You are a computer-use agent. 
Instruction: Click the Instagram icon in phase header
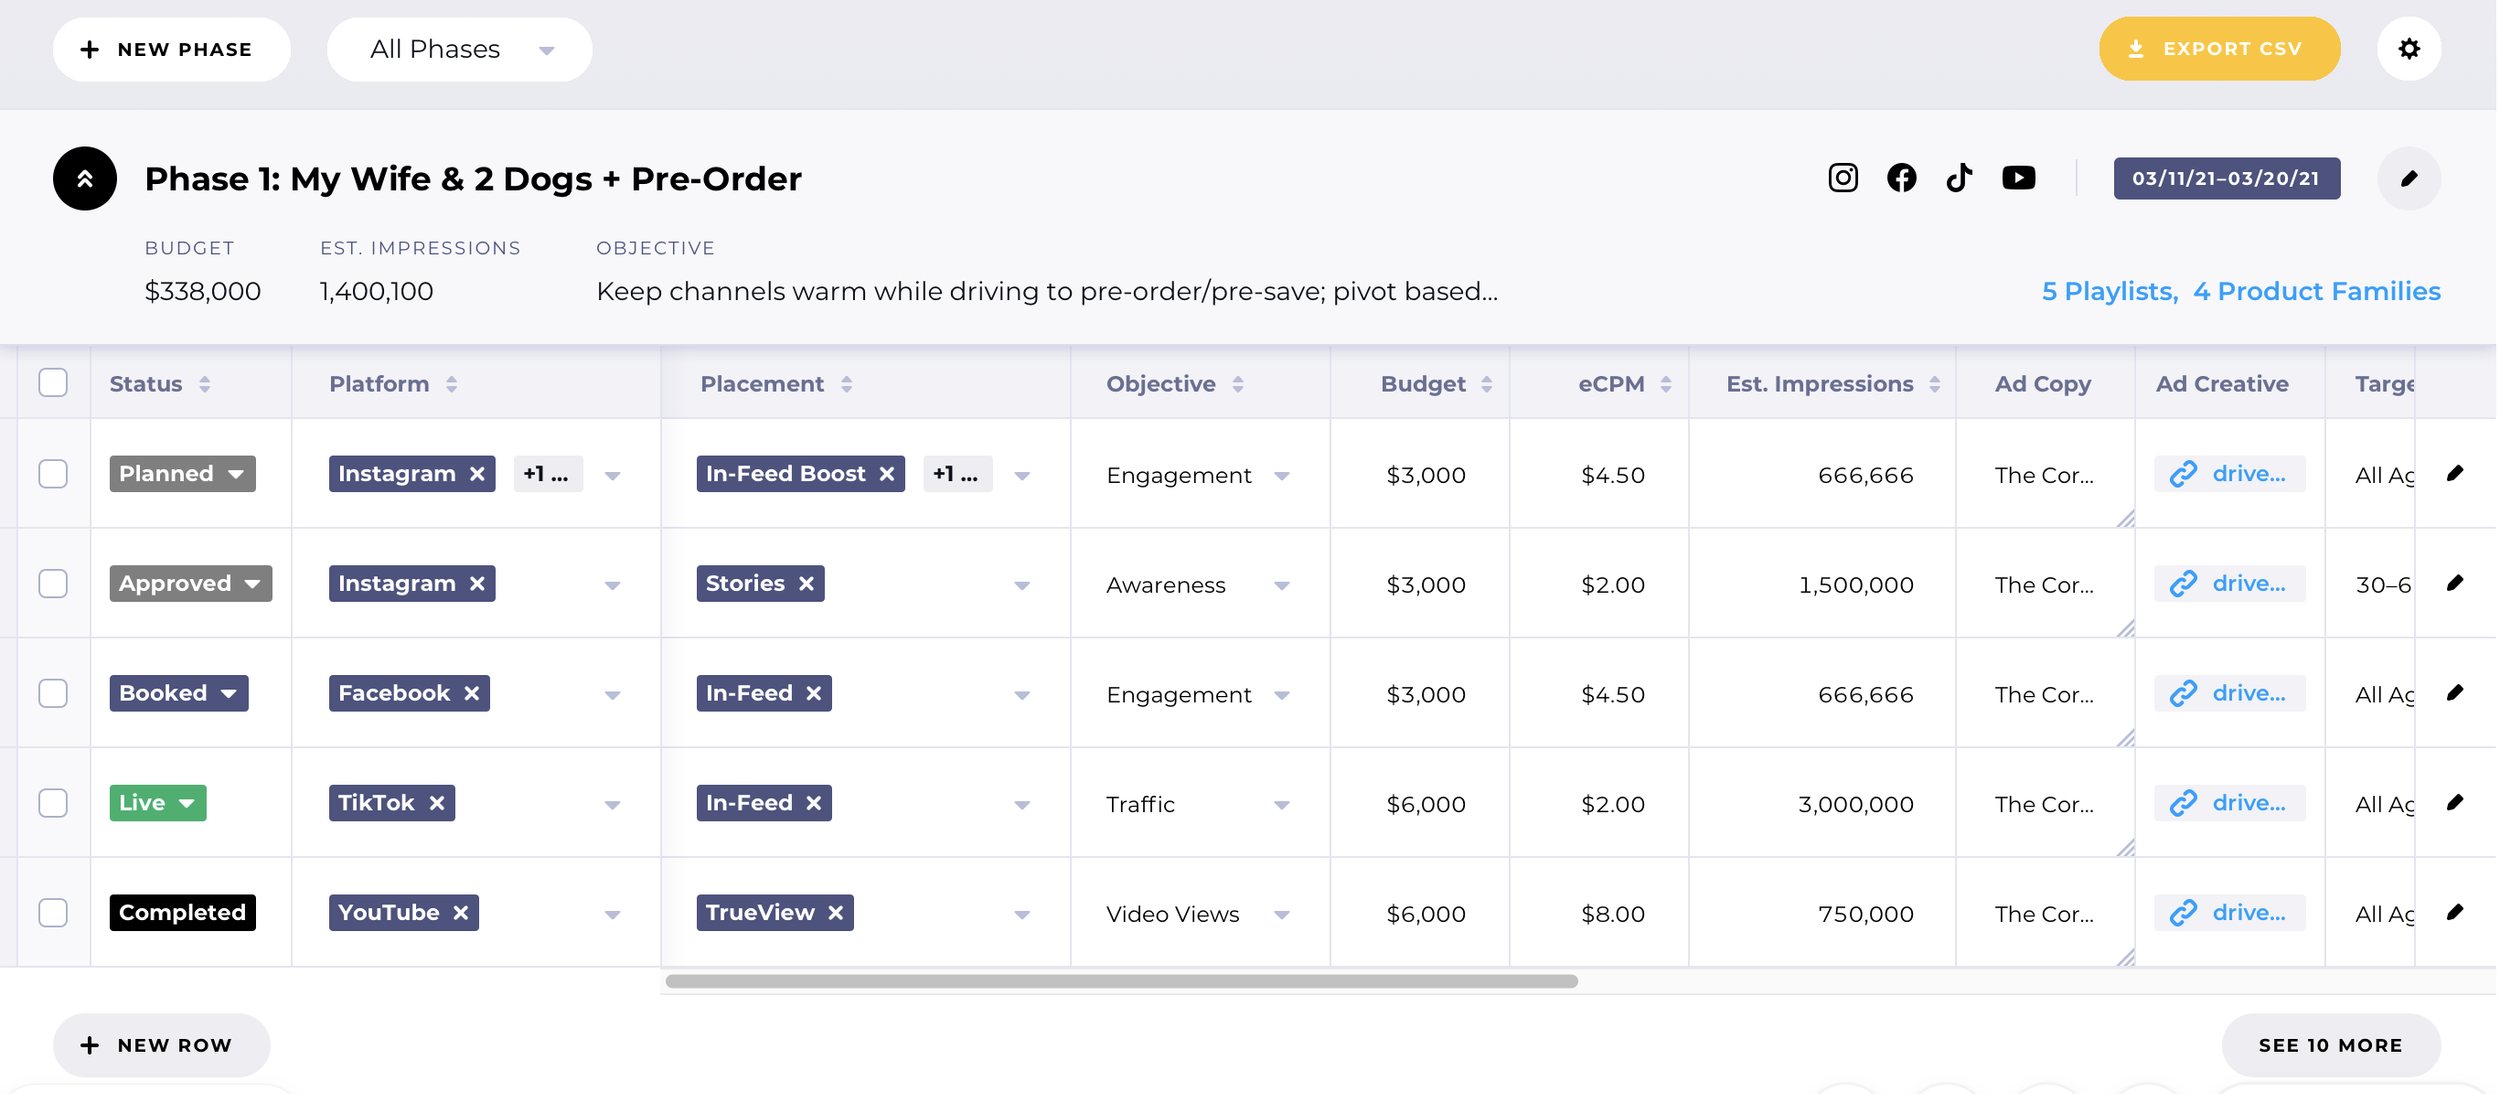[1842, 178]
